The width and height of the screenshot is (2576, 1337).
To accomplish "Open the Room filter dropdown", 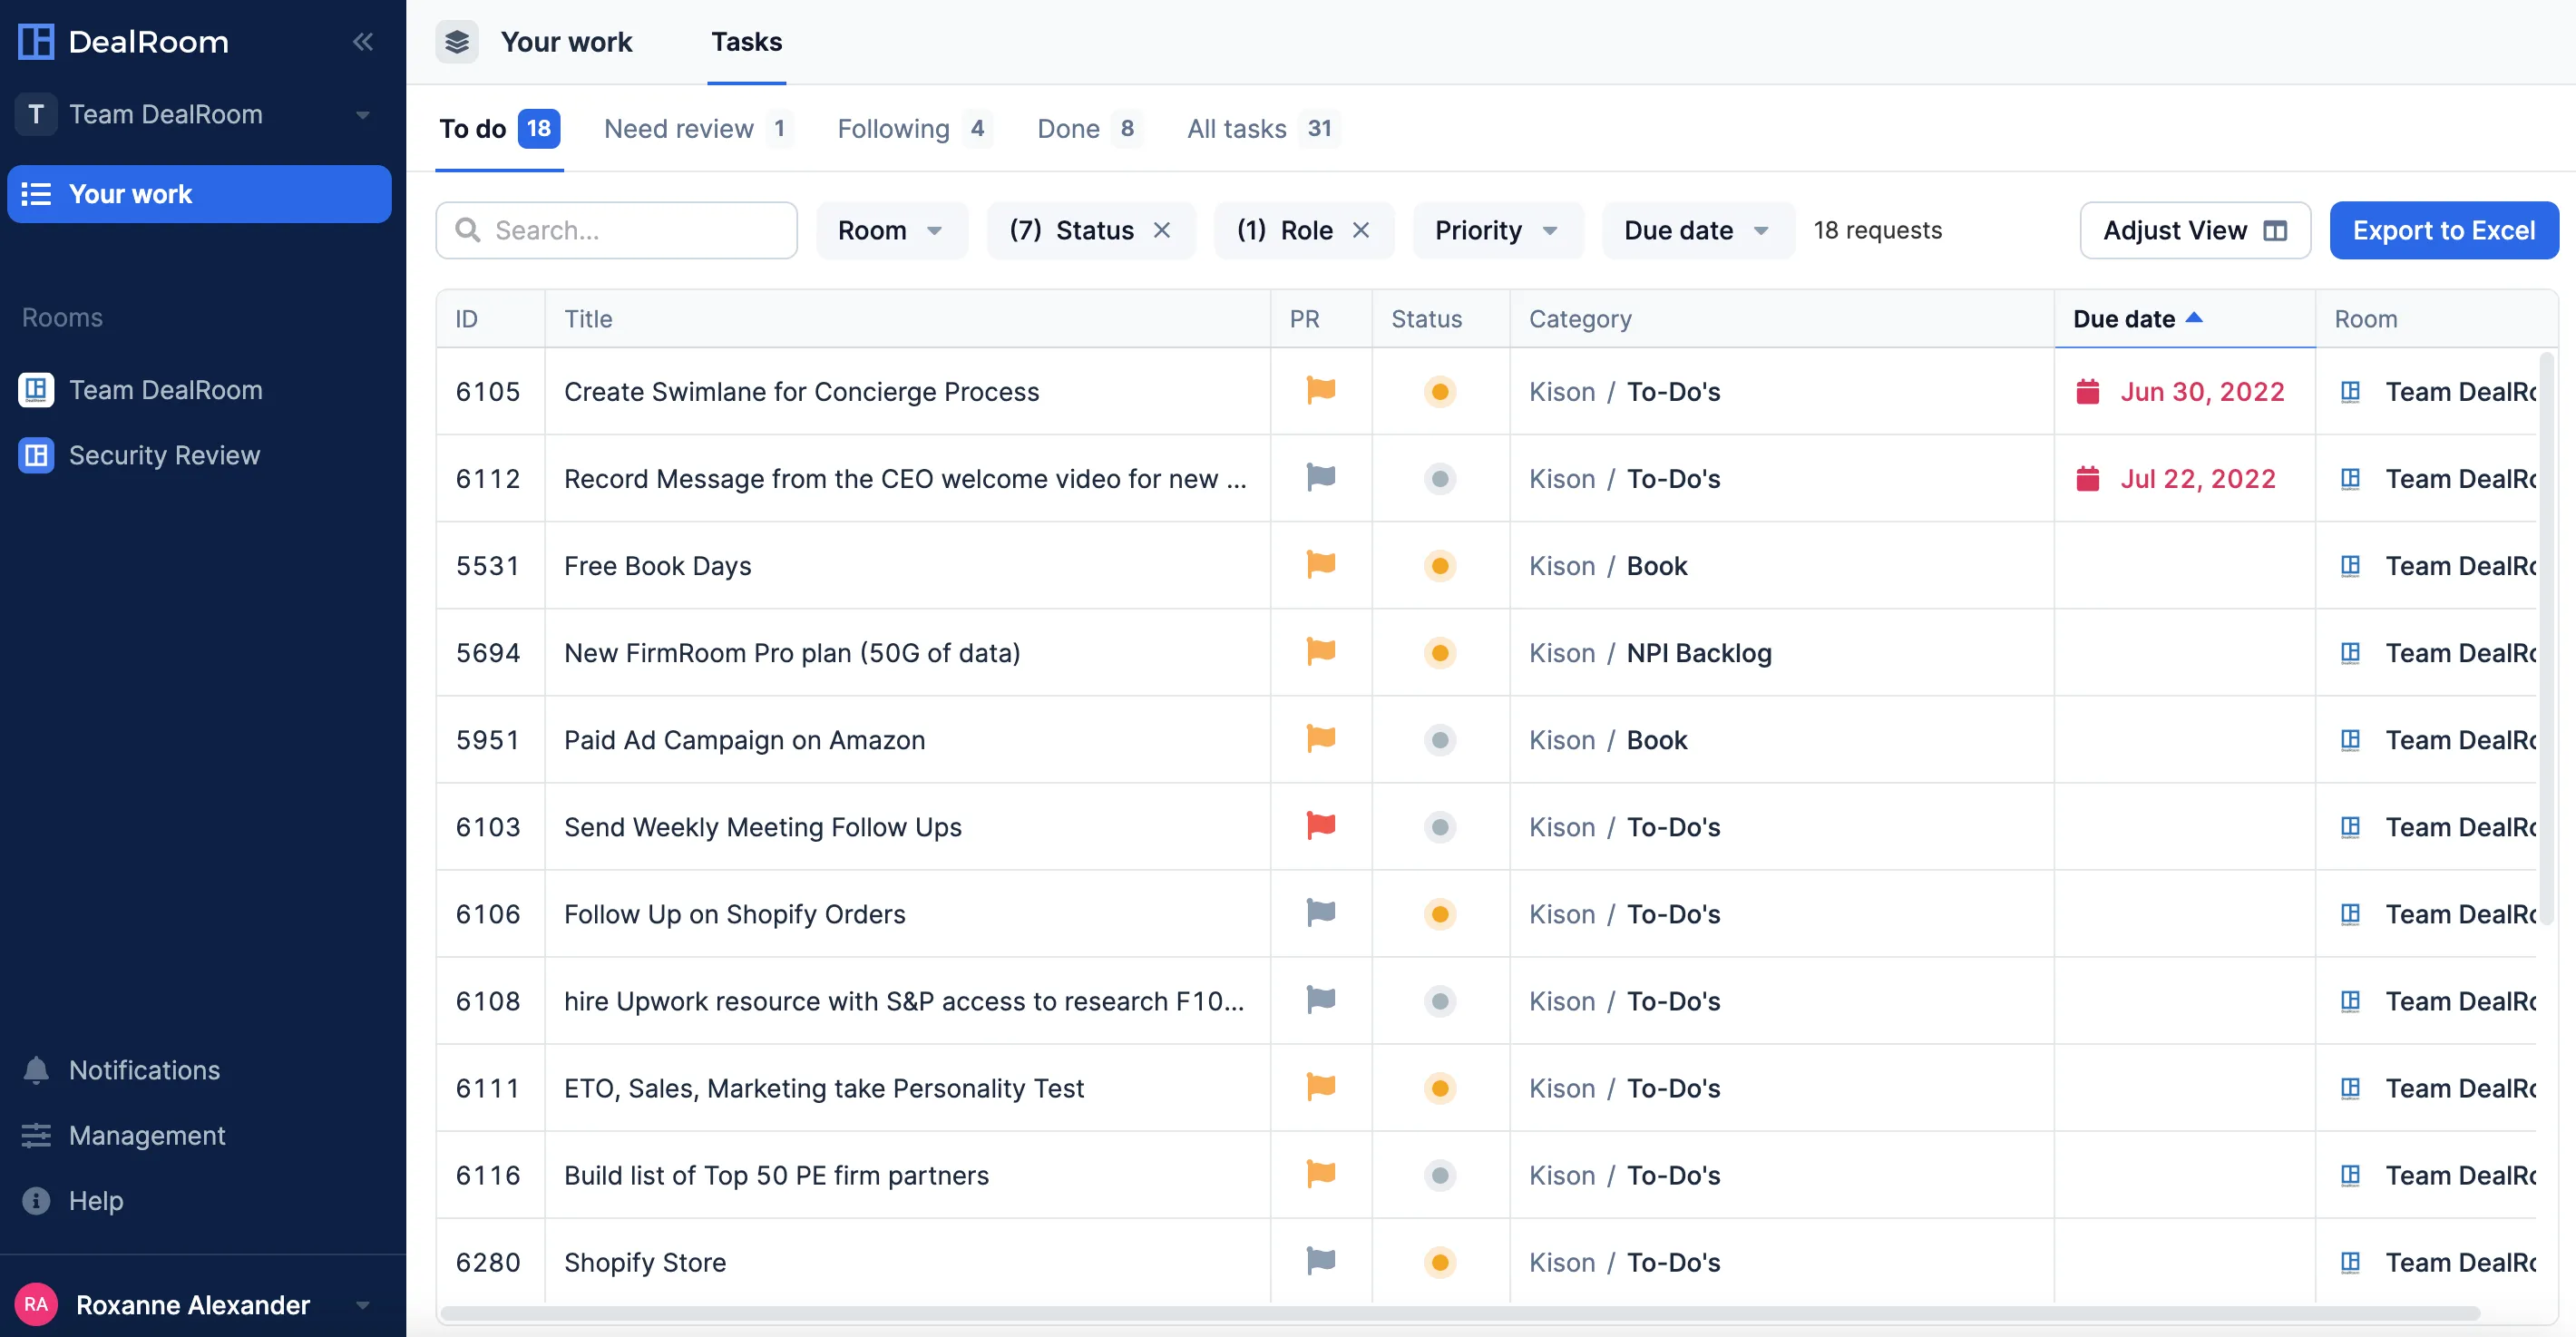I will 890,230.
